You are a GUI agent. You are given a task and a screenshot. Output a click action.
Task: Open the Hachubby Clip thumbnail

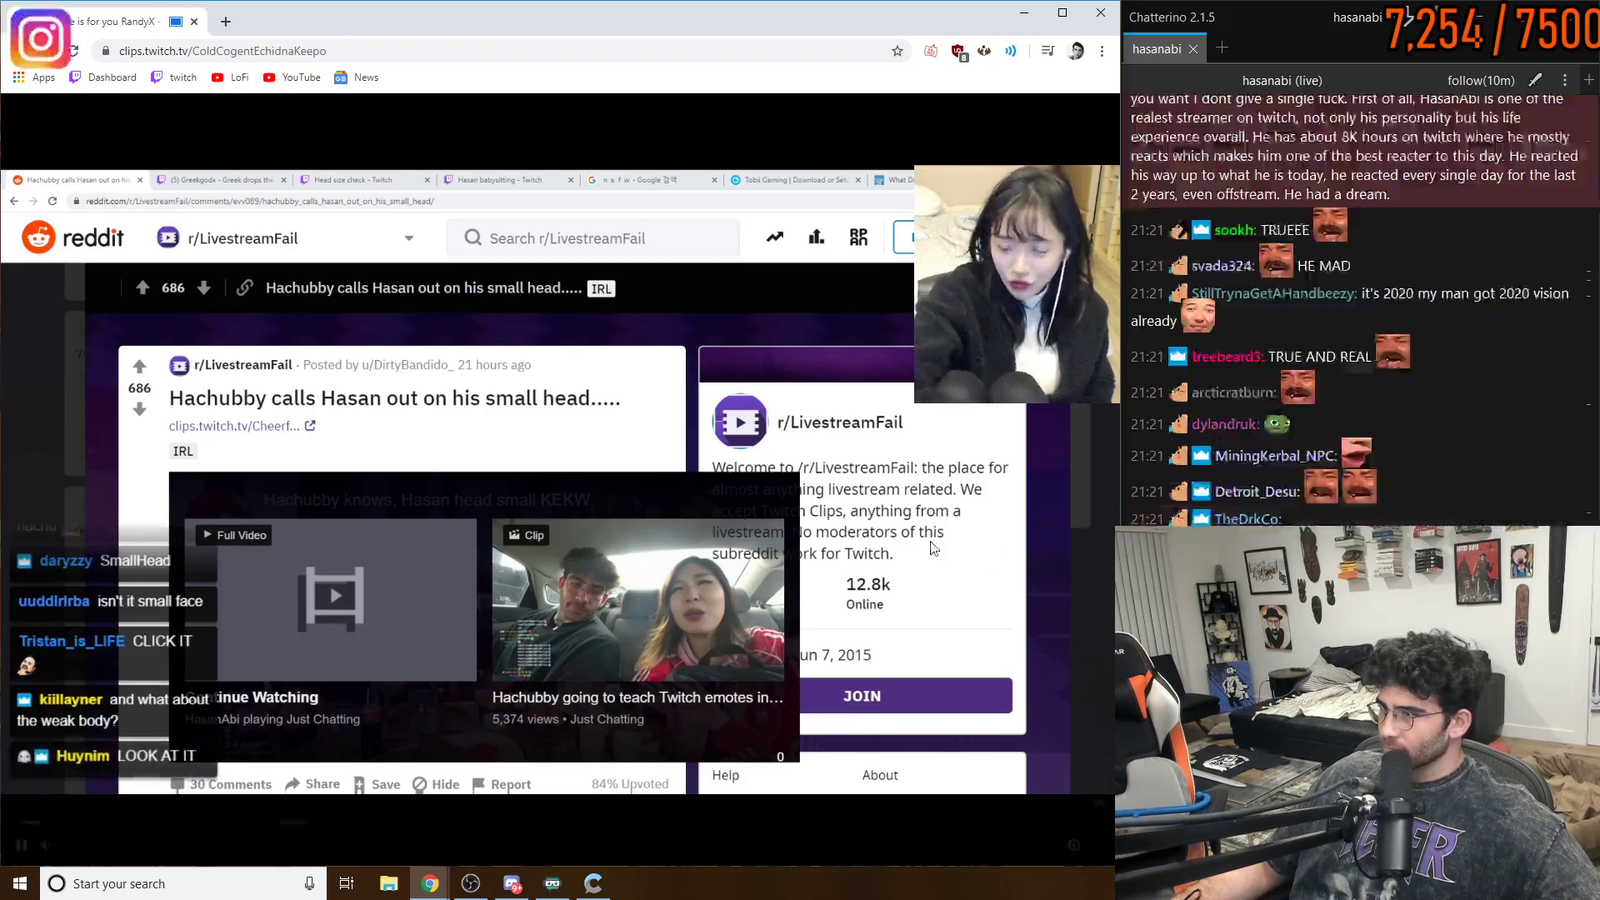(638, 600)
